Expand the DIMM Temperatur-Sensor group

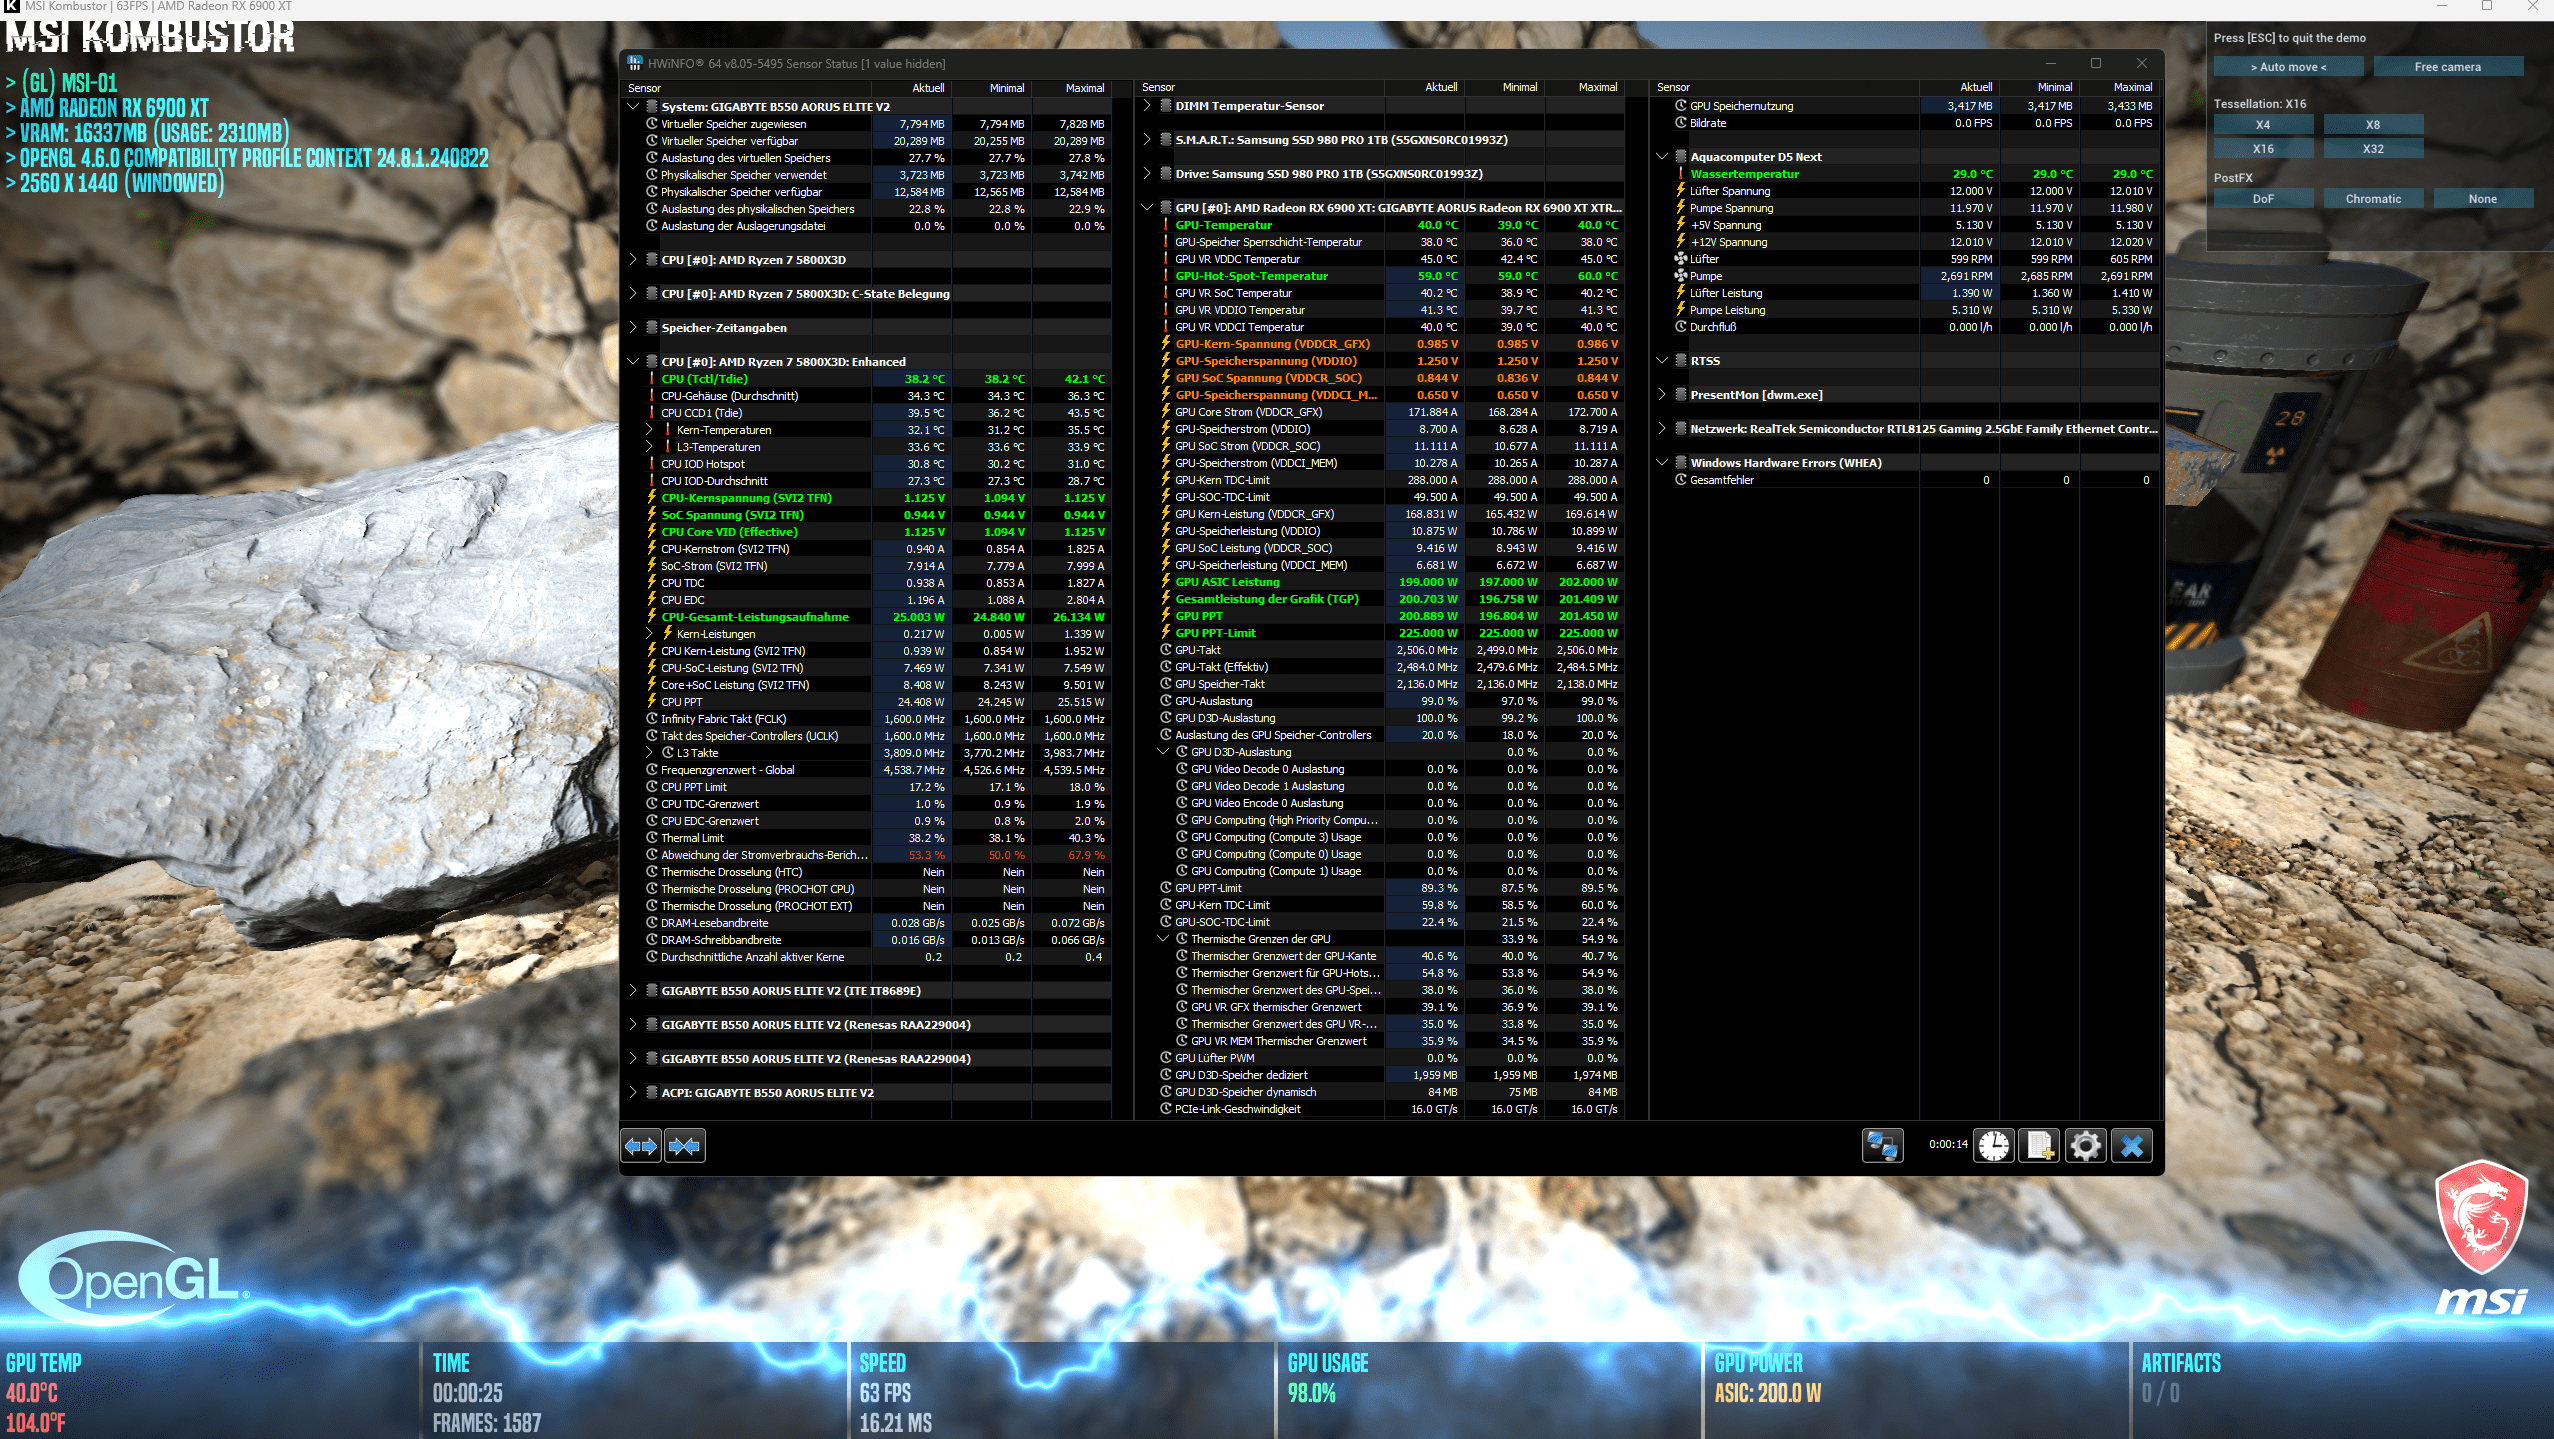[x=1147, y=106]
